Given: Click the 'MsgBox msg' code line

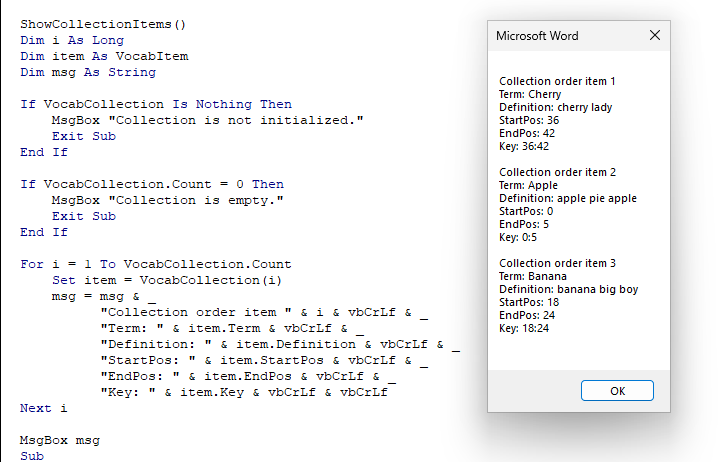Looking at the screenshot, I should tap(60, 440).
